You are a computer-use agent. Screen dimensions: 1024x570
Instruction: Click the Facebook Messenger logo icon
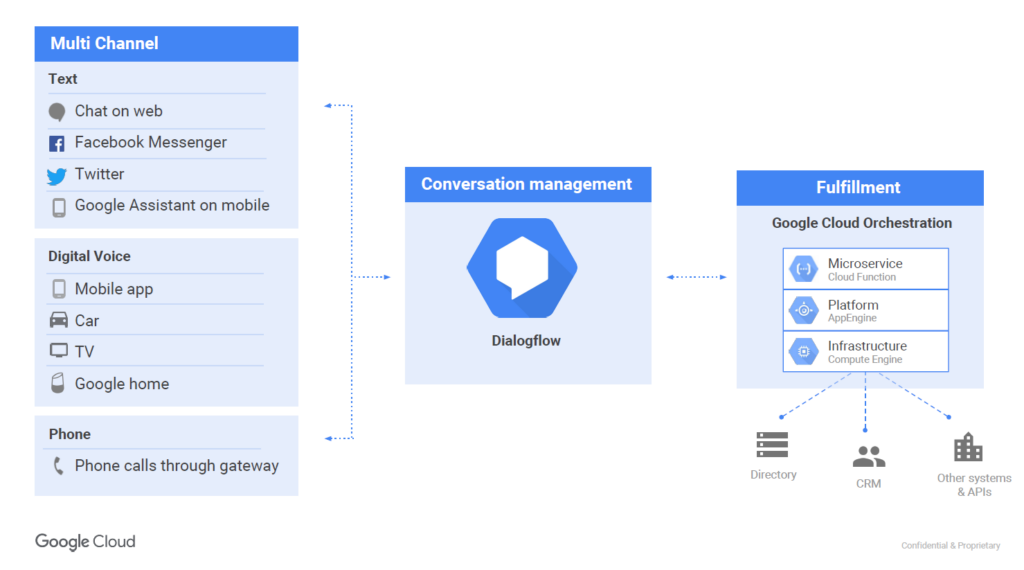pyautogui.click(x=57, y=144)
